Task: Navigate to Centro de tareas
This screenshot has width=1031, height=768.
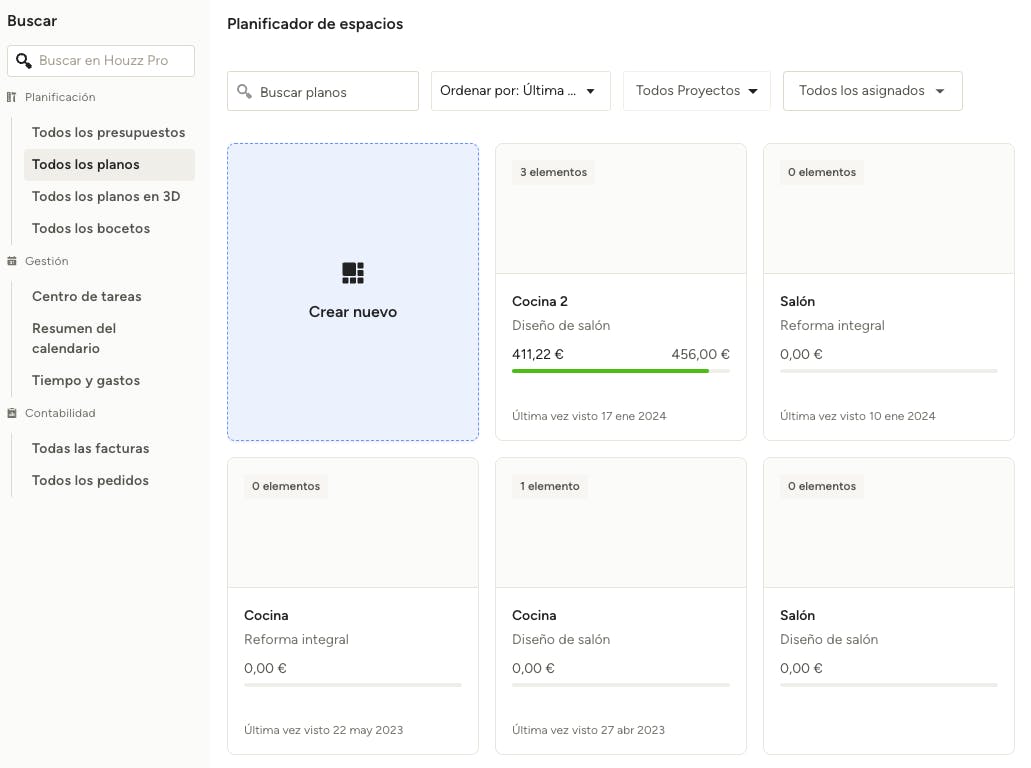Action: [x=87, y=296]
